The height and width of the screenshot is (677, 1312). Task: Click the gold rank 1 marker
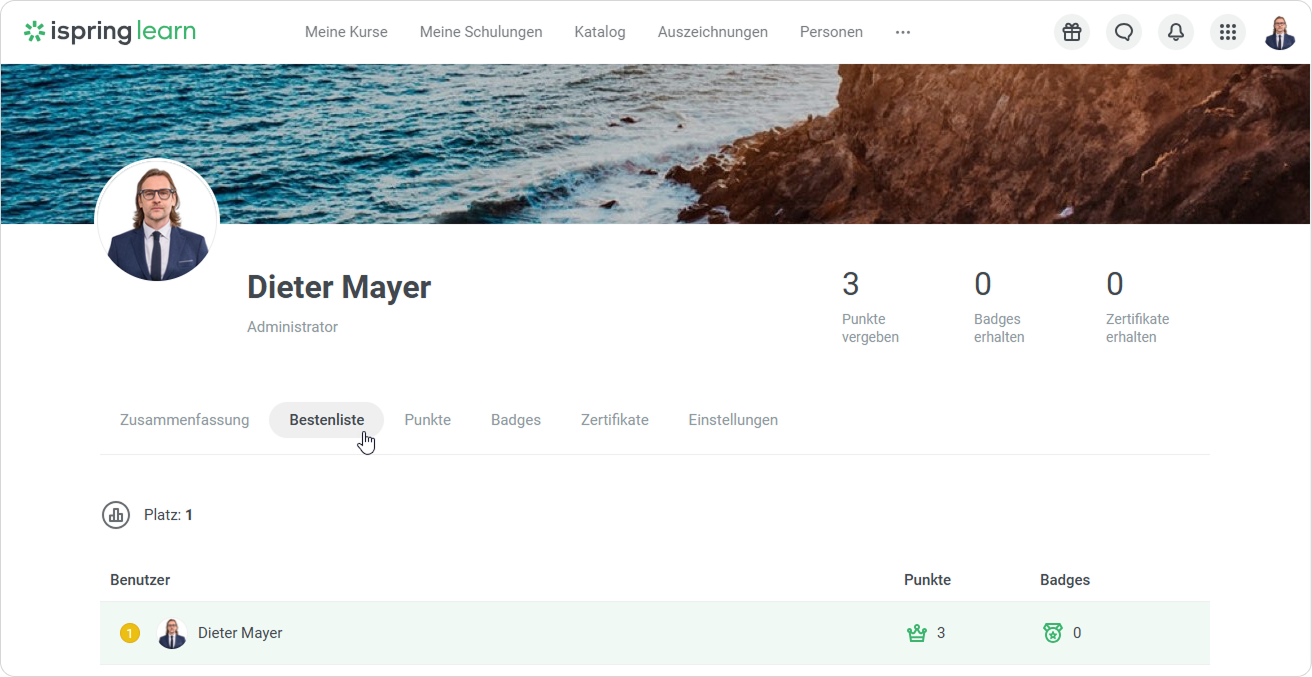[x=129, y=633]
